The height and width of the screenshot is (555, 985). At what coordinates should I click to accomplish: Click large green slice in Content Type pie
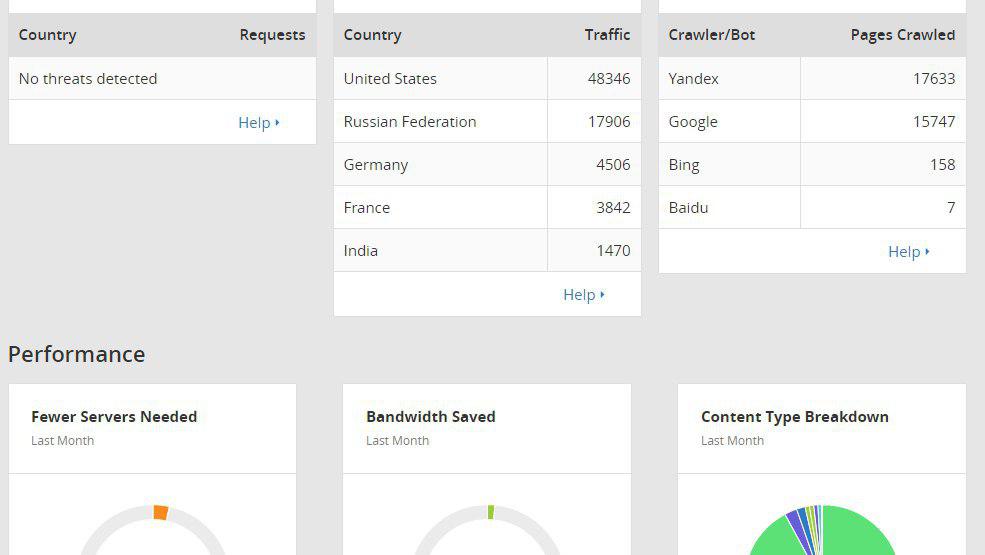pyautogui.click(x=860, y=535)
